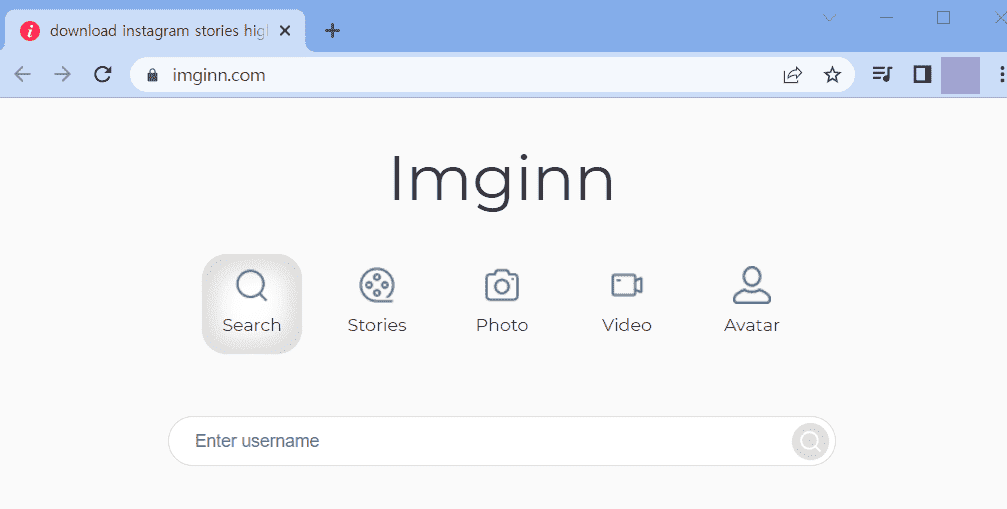The width and height of the screenshot is (1007, 509).
Task: Open the media control playlist icon
Action: tap(882, 74)
